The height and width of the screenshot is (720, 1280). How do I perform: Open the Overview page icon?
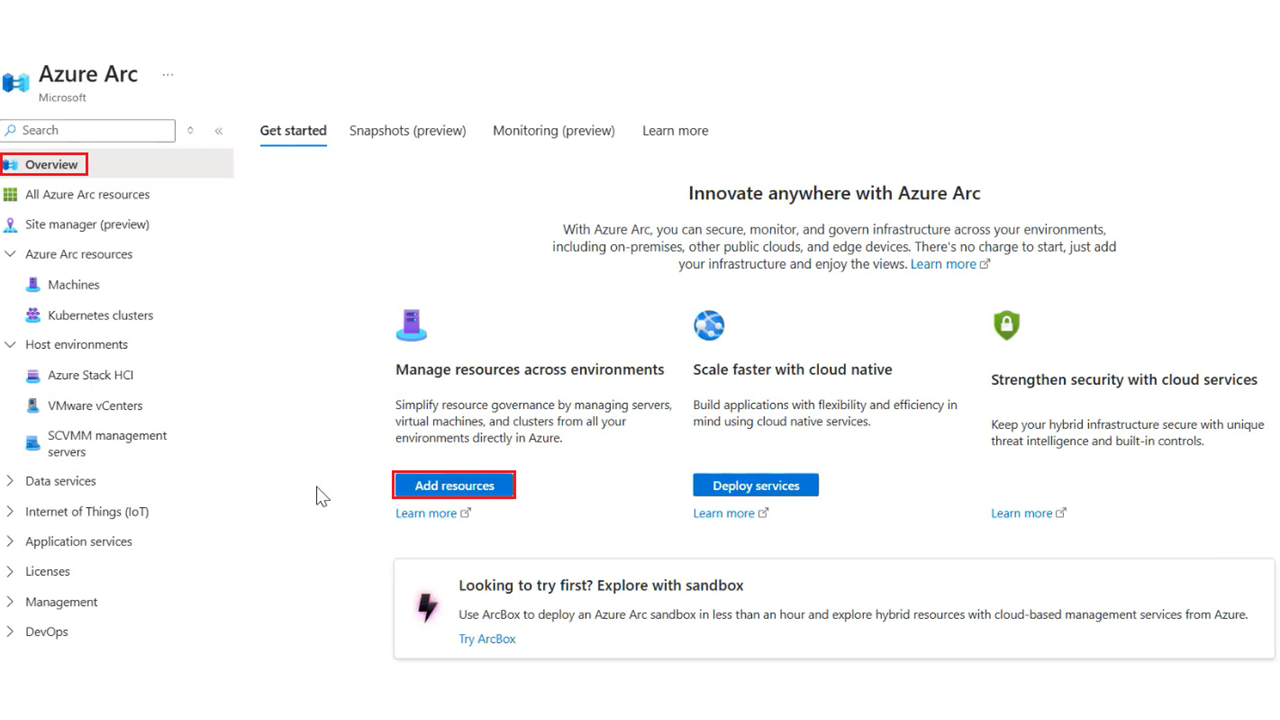pyautogui.click(x=10, y=164)
